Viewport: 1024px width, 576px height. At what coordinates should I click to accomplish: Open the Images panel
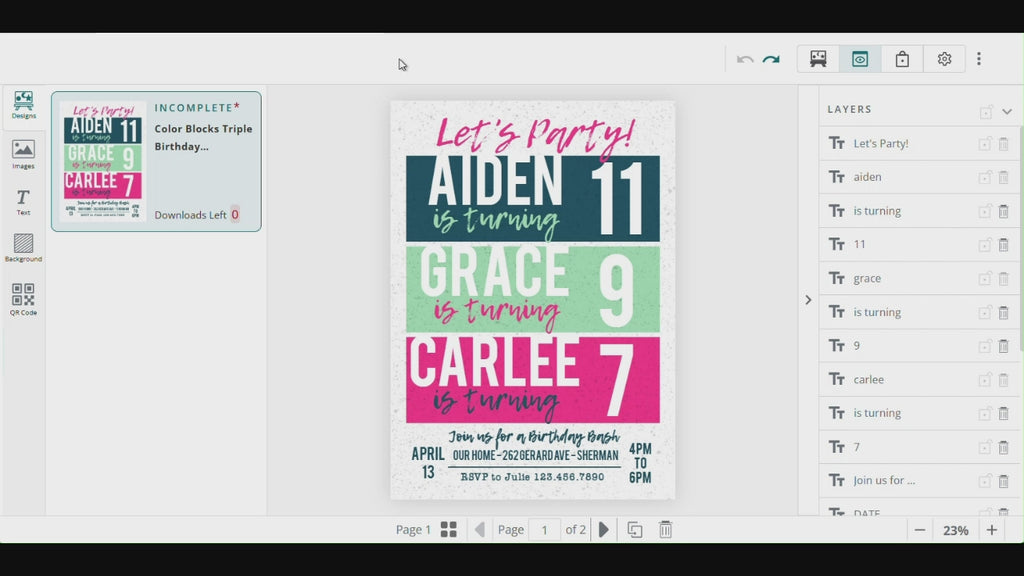pos(23,153)
